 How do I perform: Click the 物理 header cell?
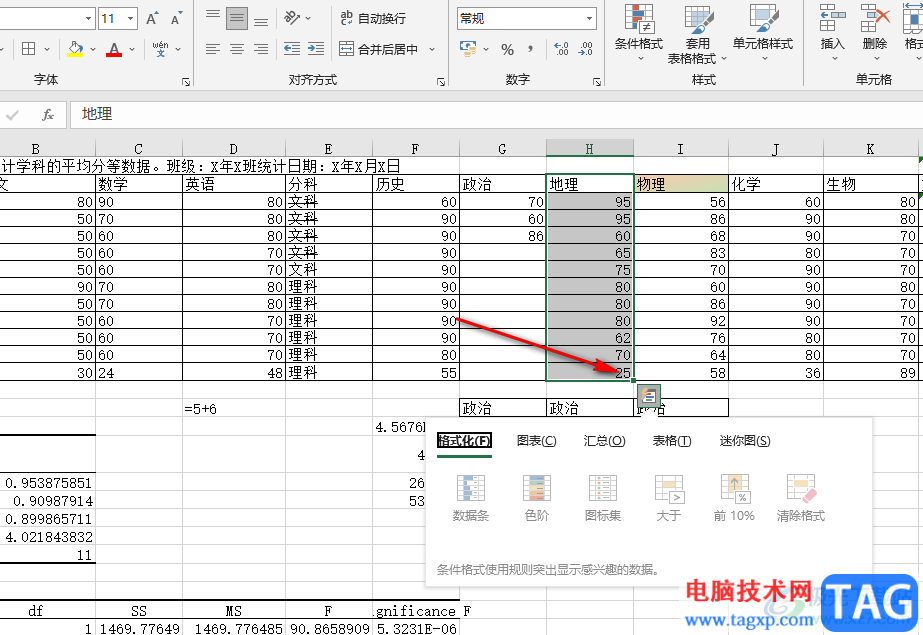(681, 184)
